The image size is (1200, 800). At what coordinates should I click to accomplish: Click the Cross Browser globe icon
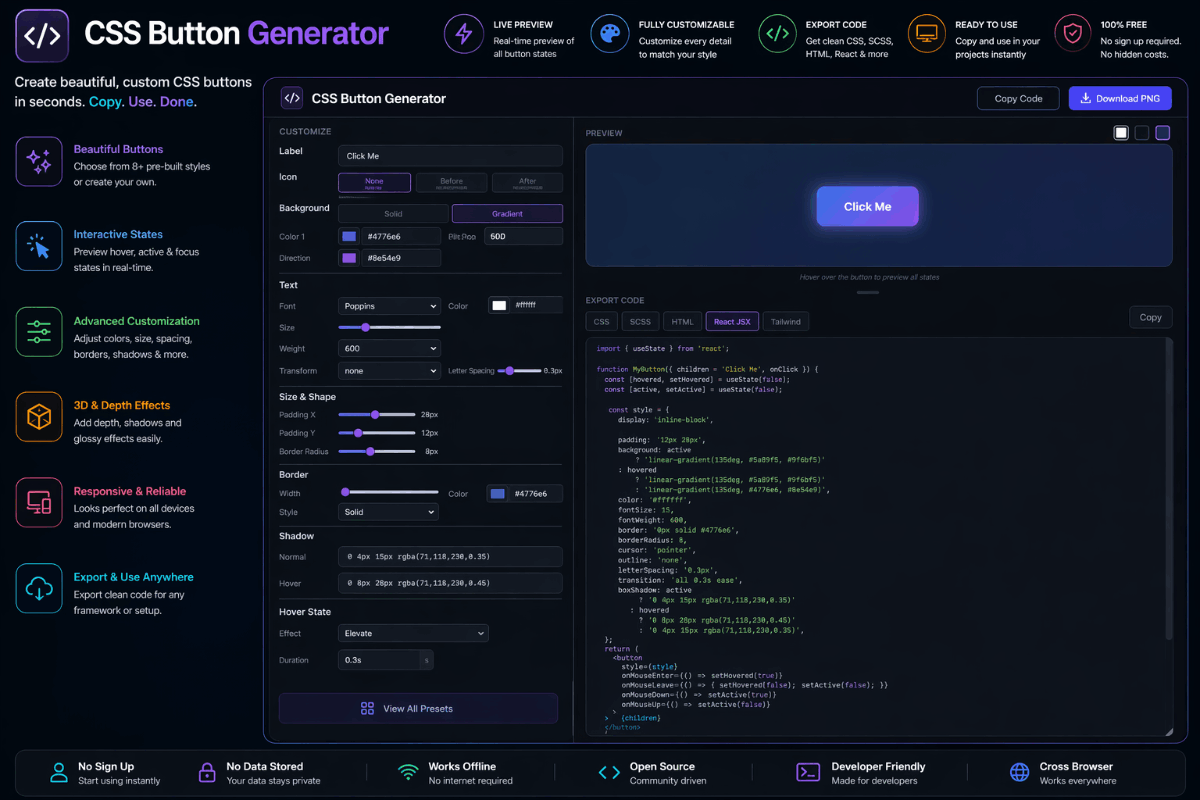coord(1019,772)
